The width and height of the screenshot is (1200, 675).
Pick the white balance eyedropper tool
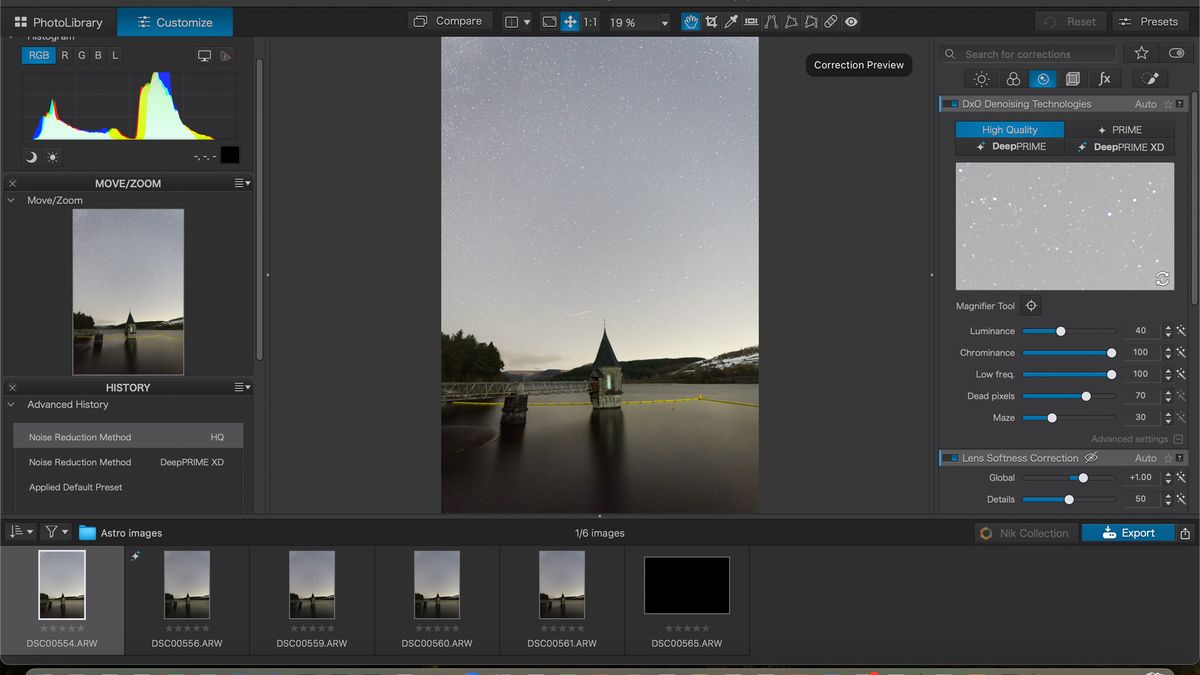(731, 22)
